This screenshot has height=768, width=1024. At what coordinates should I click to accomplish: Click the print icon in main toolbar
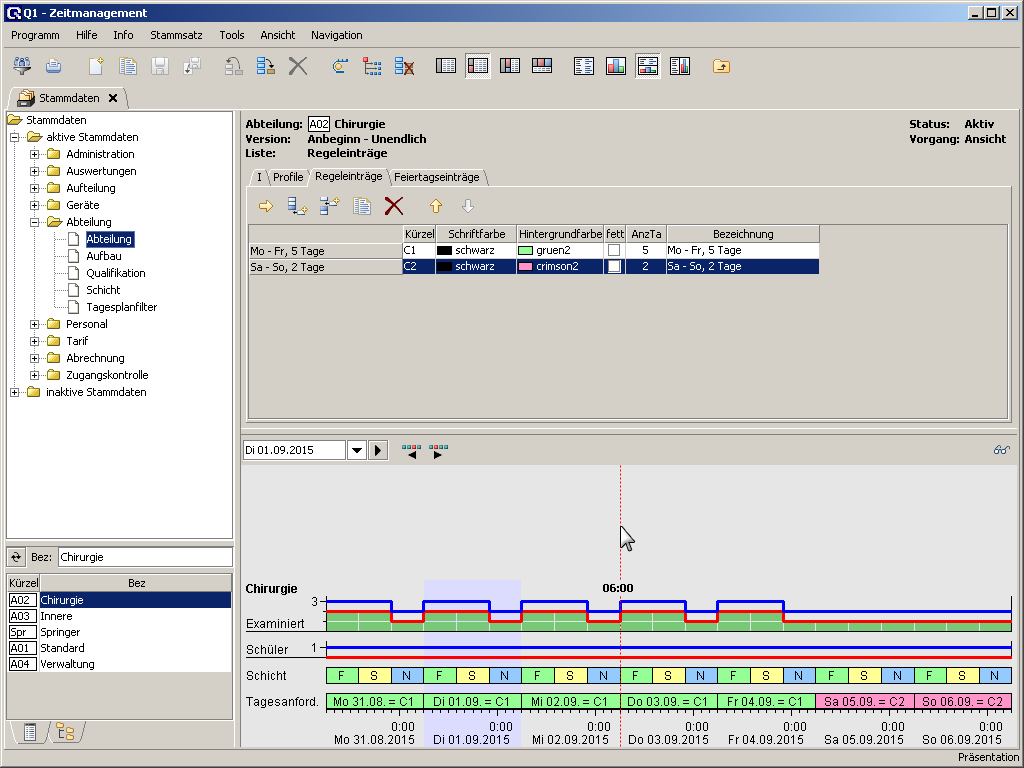click(x=53, y=66)
